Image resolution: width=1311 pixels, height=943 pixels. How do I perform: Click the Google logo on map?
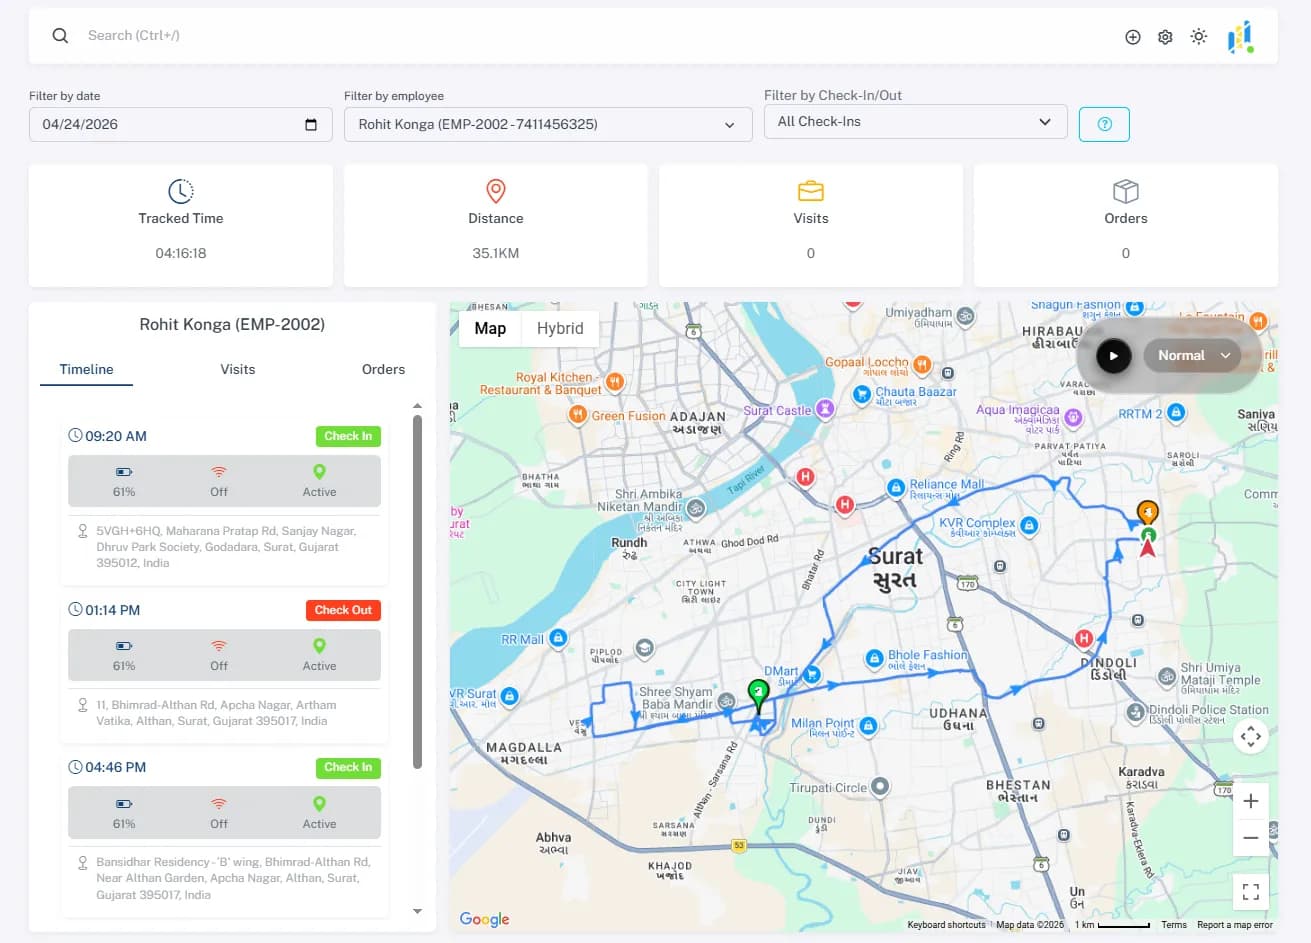[x=485, y=919]
